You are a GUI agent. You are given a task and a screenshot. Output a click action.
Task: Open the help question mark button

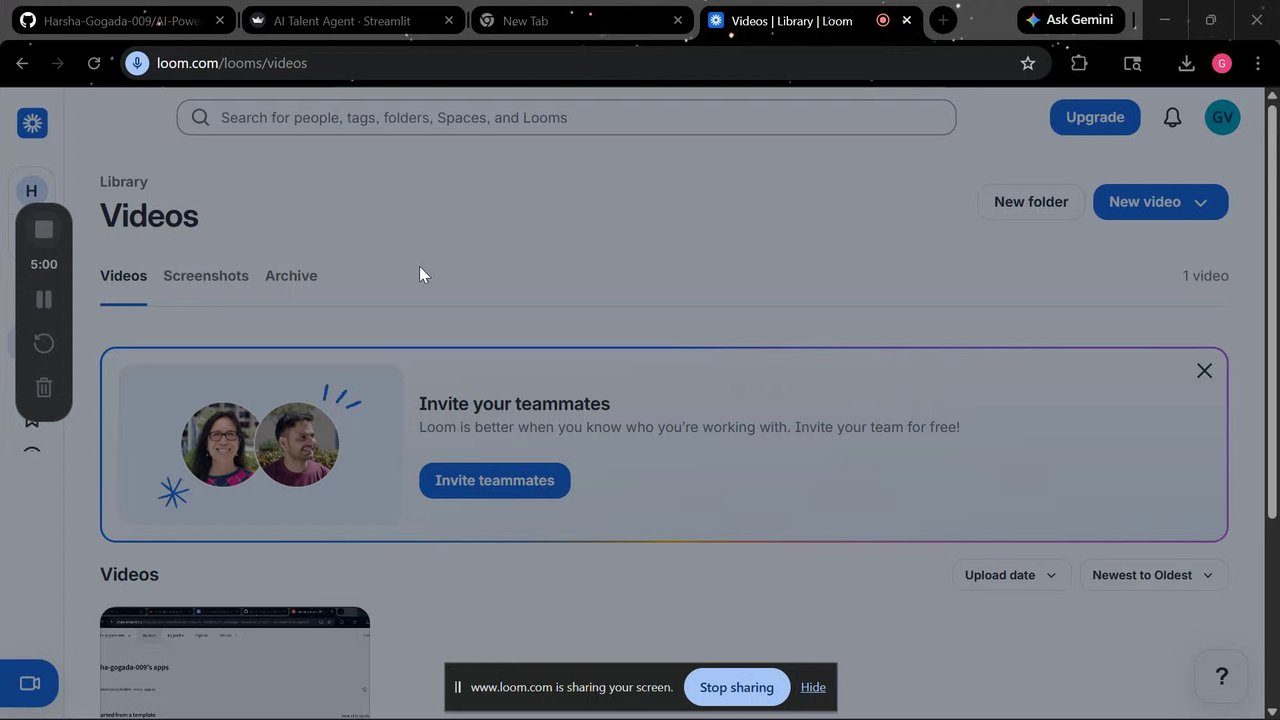pos(1221,677)
